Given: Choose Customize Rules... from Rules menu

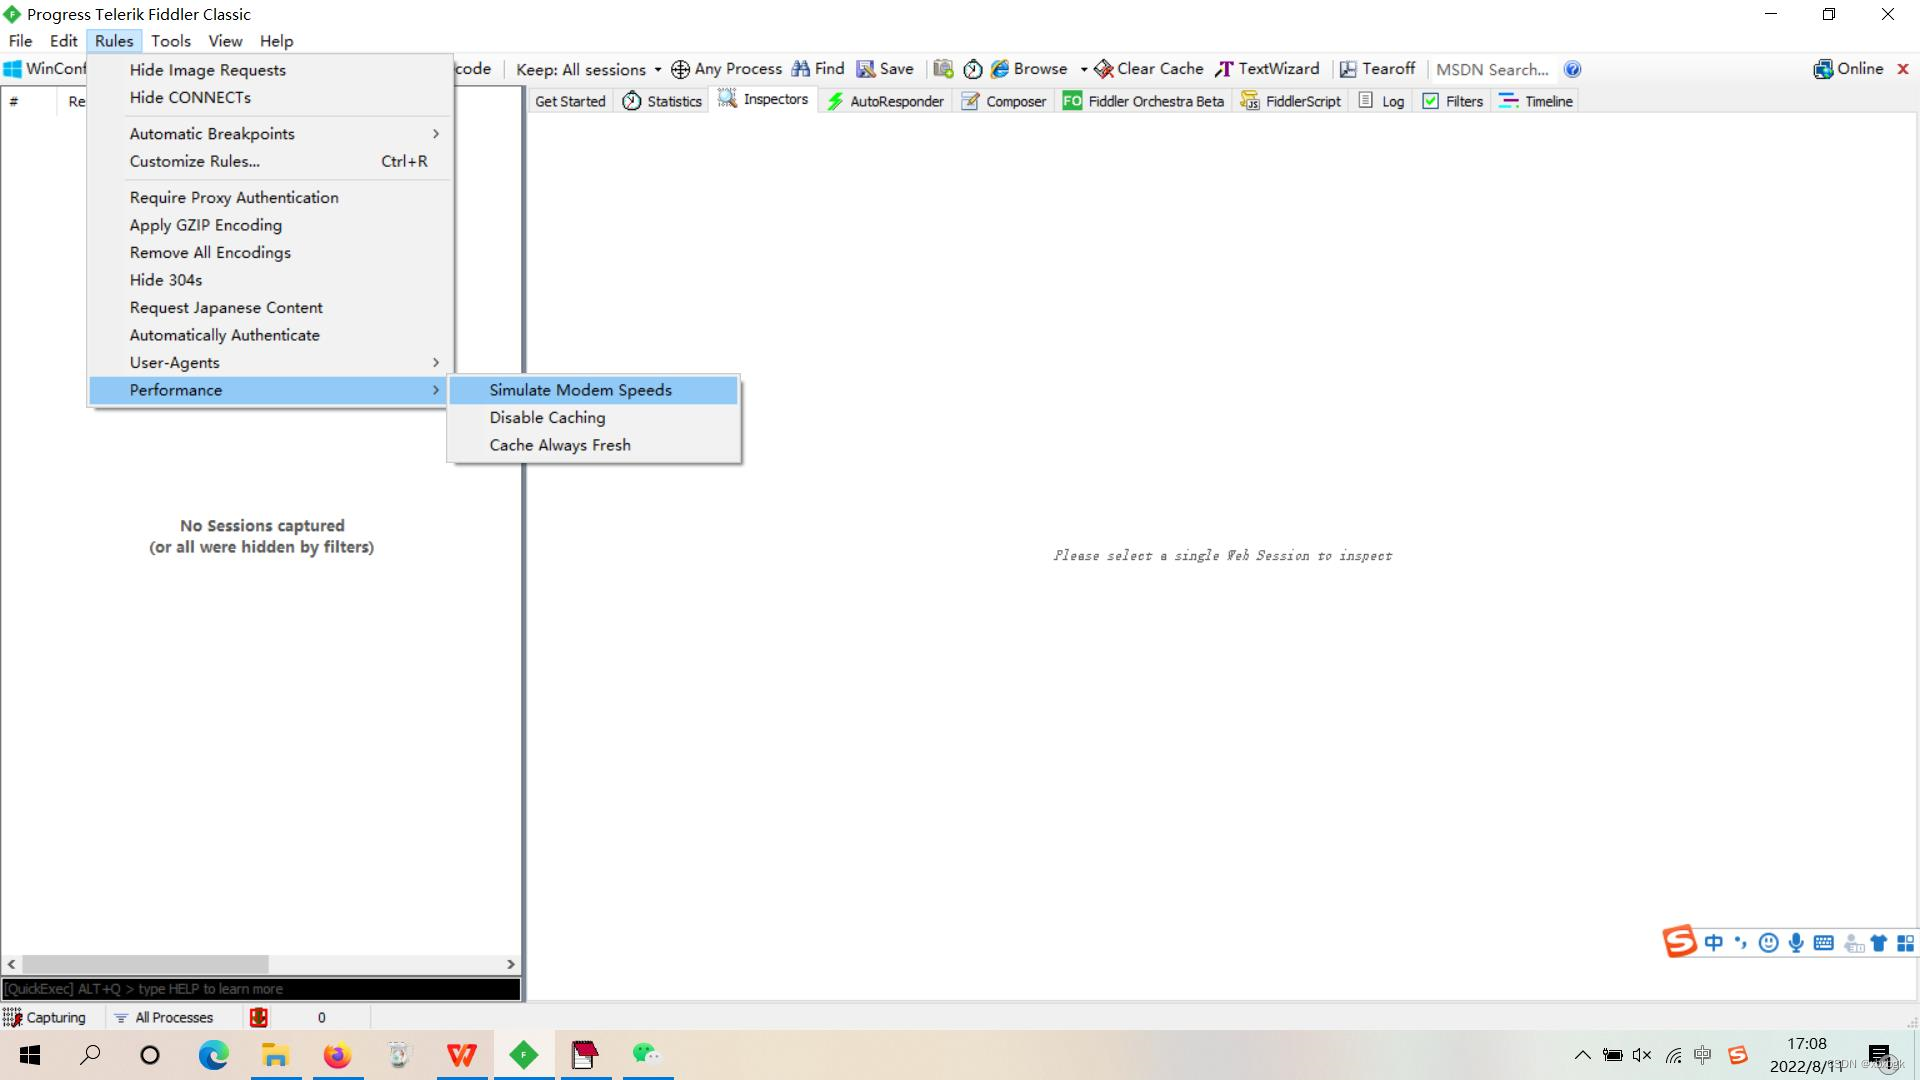Looking at the screenshot, I should pos(271,161).
